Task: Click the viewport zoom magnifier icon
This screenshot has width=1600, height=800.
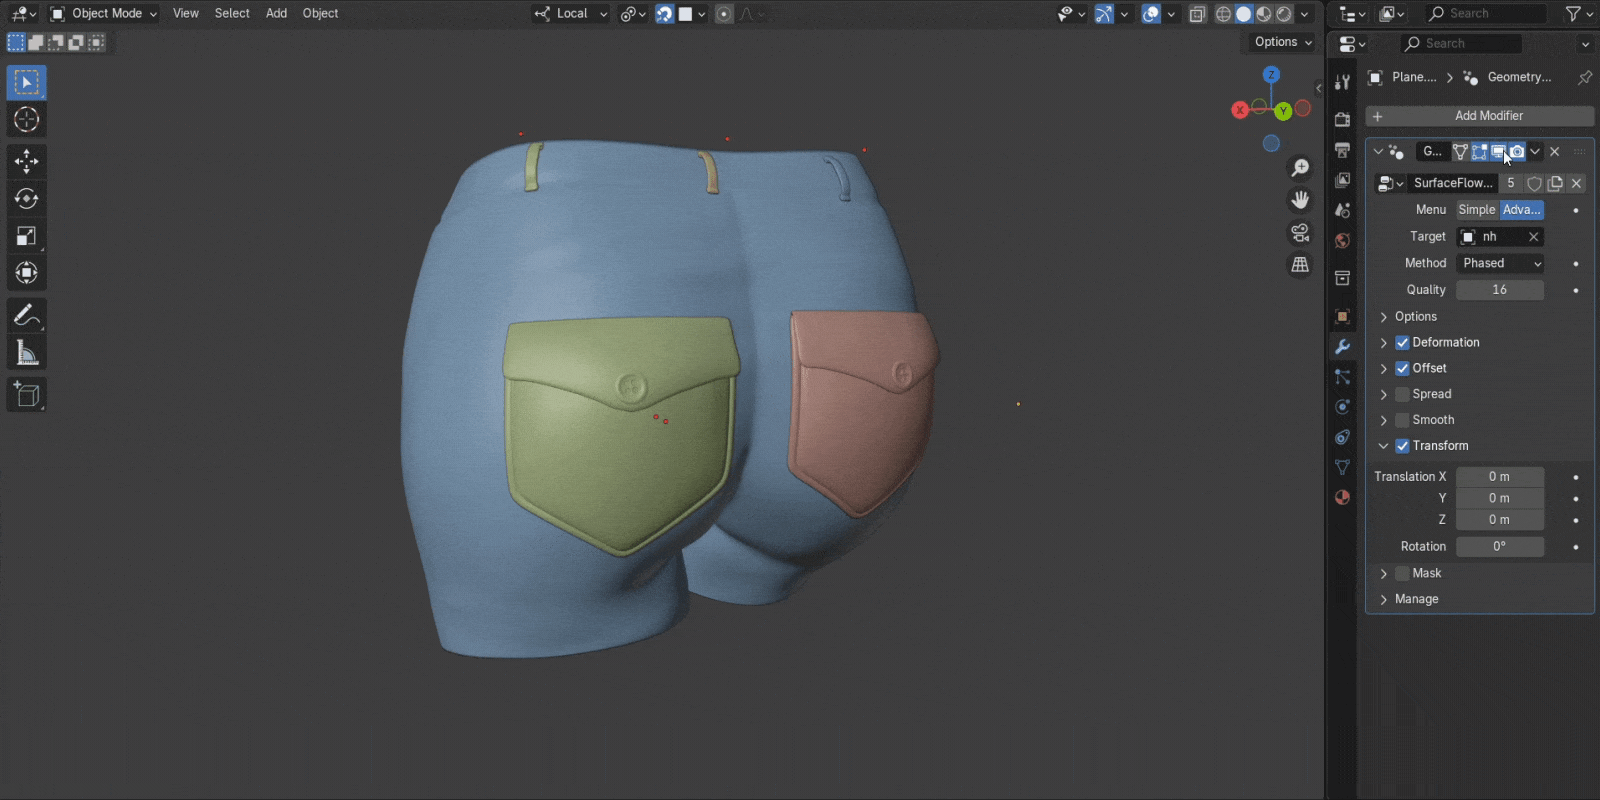Action: pos(1300,168)
